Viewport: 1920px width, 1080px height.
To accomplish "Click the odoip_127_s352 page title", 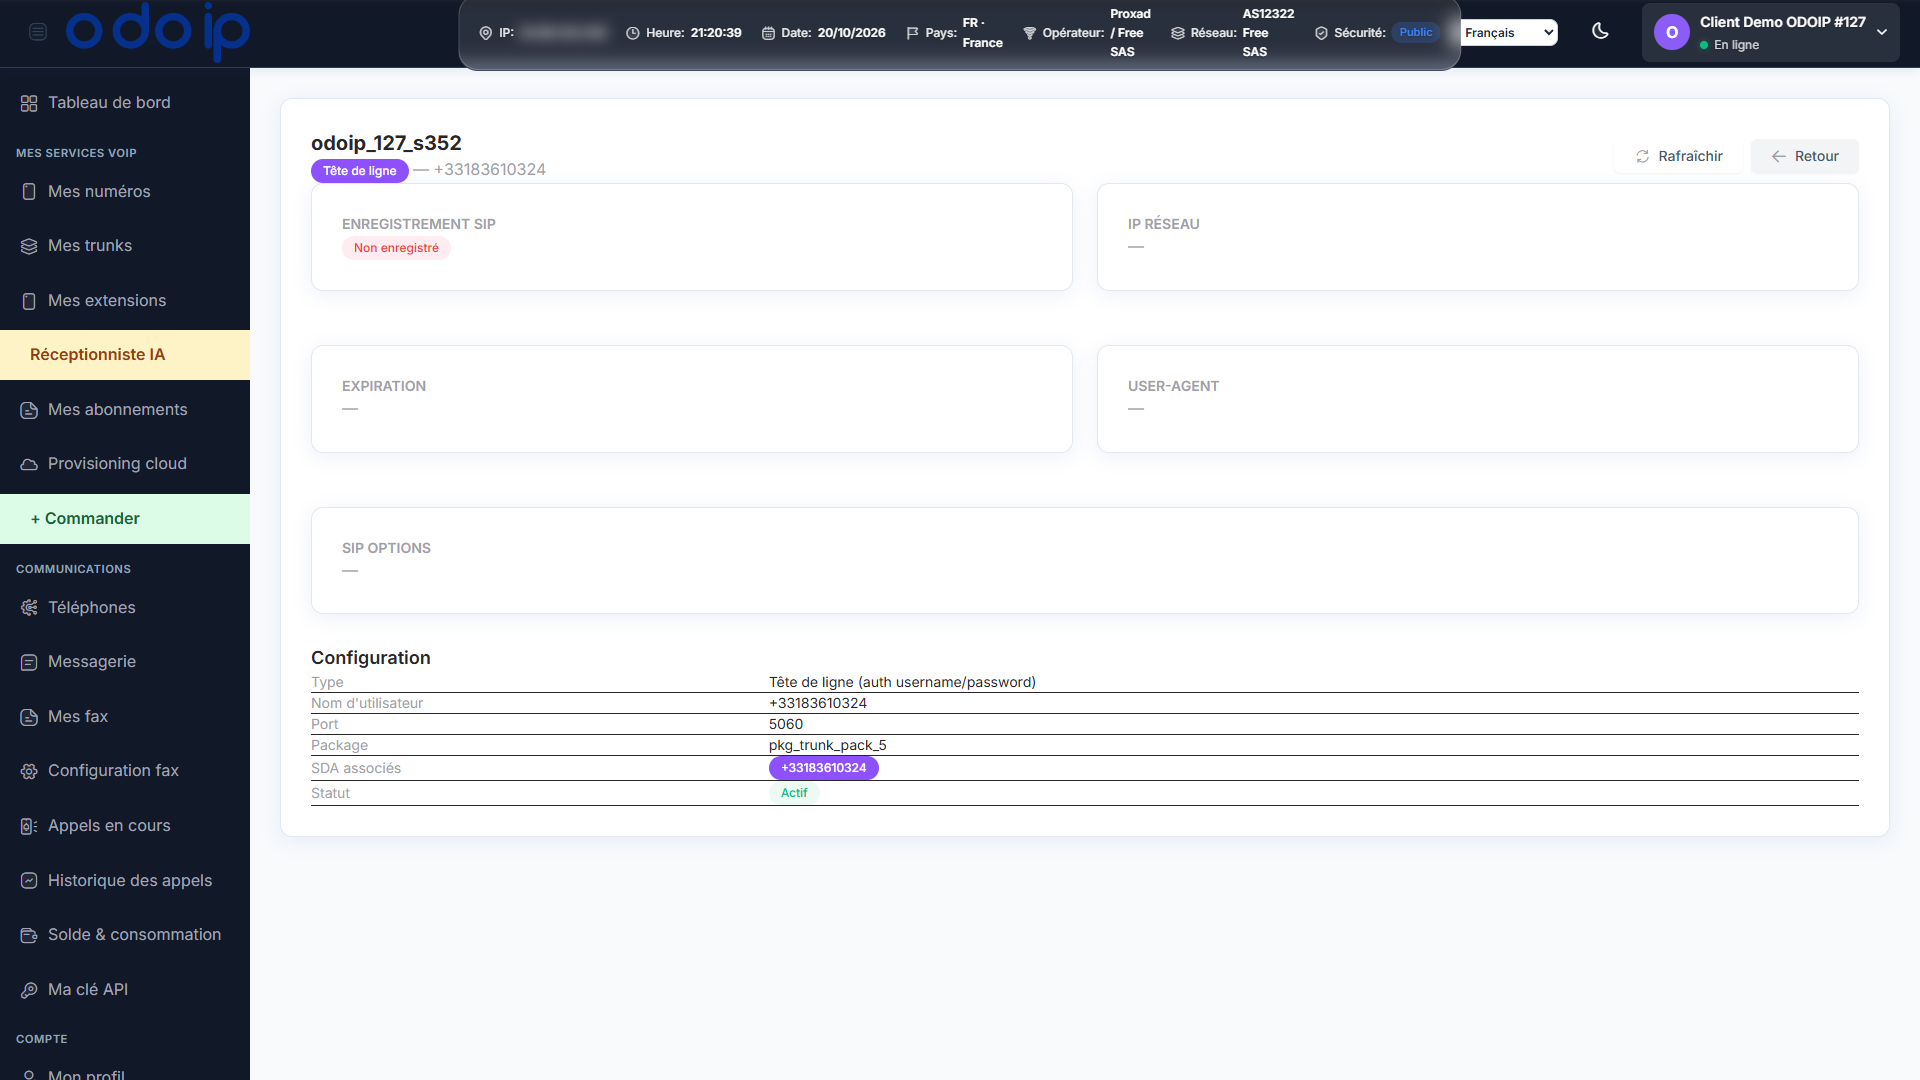I will [x=386, y=143].
